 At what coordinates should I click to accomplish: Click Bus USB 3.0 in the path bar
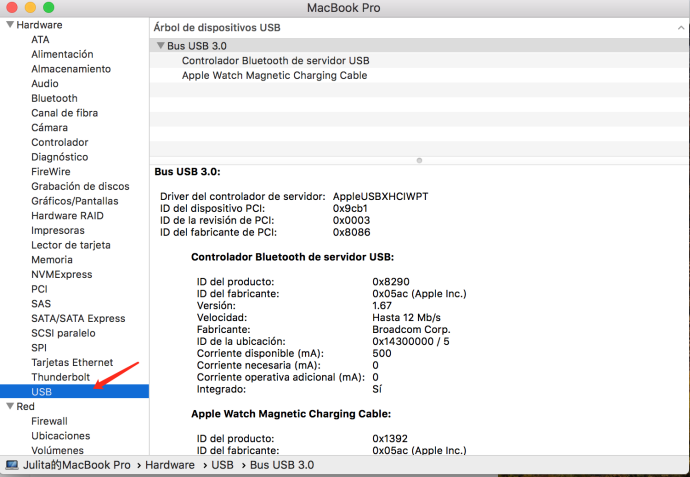(282, 465)
